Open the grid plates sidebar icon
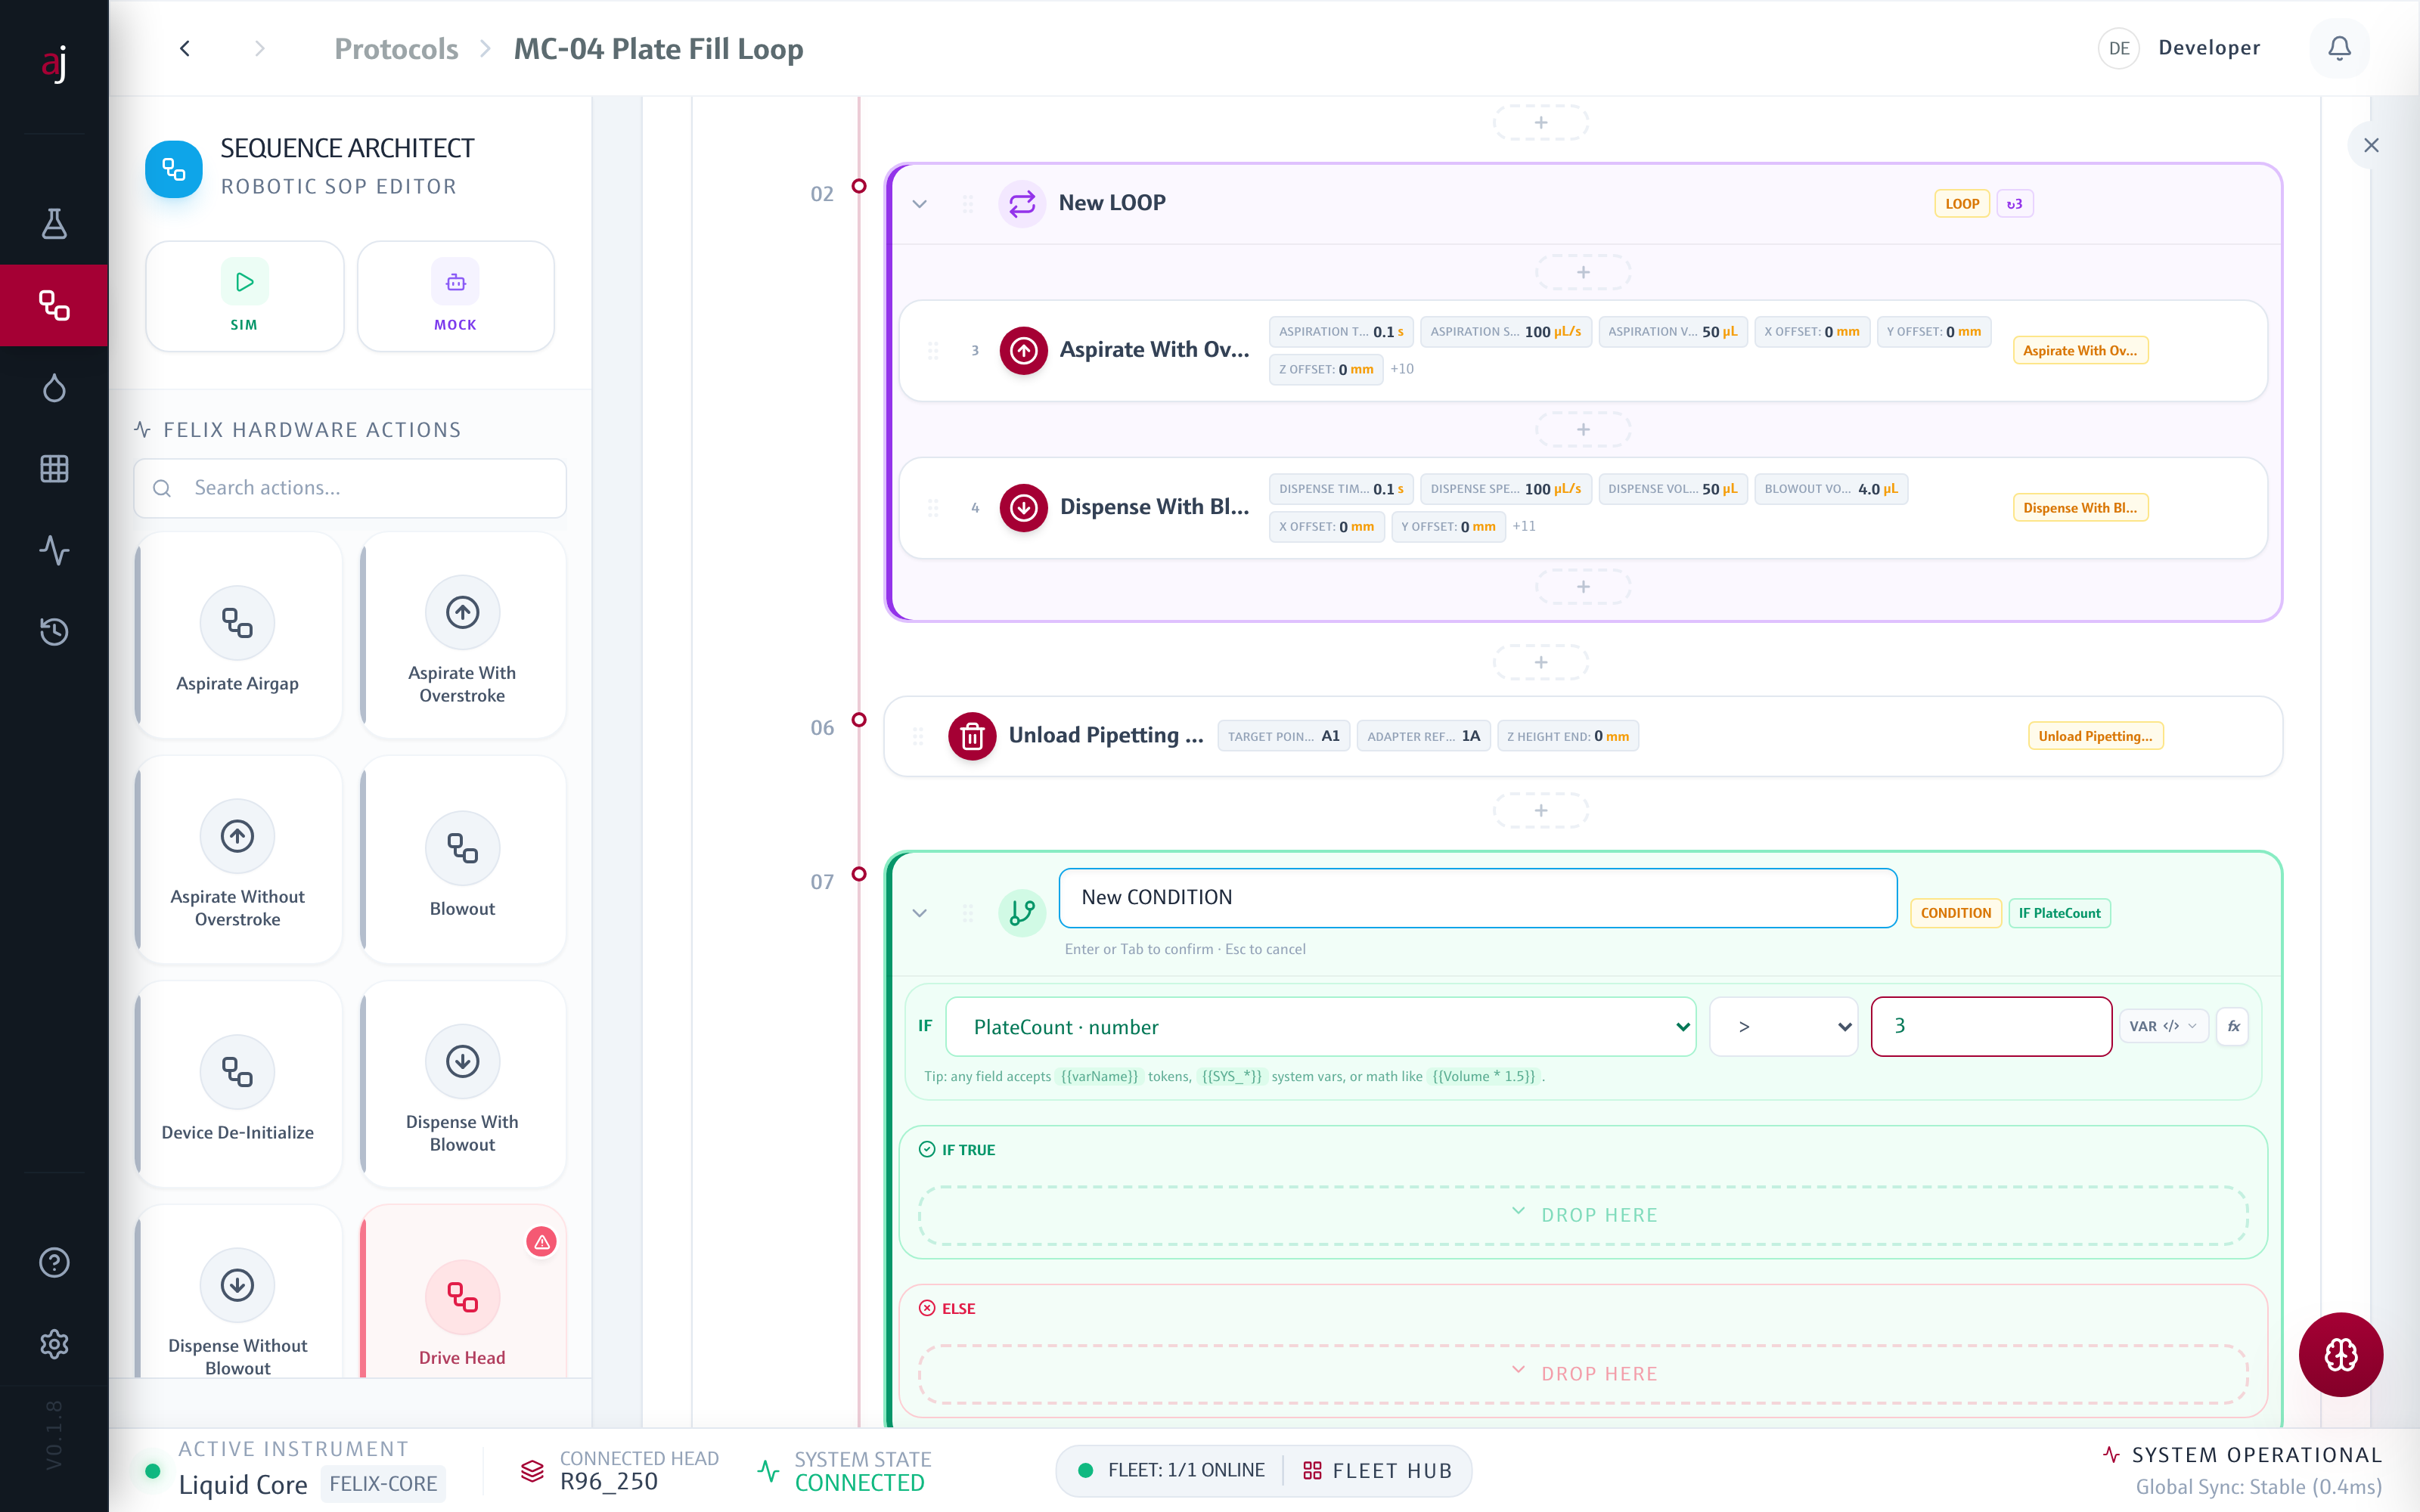The width and height of the screenshot is (2420, 1512). click(x=54, y=468)
